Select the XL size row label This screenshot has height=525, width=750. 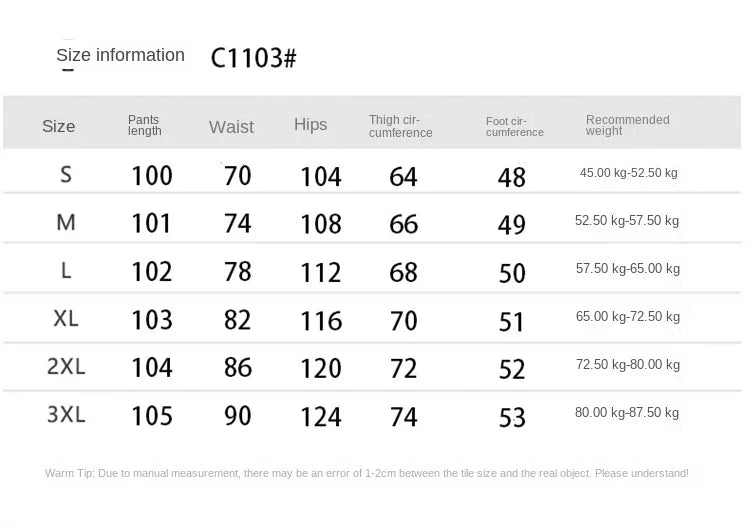pyautogui.click(x=66, y=318)
